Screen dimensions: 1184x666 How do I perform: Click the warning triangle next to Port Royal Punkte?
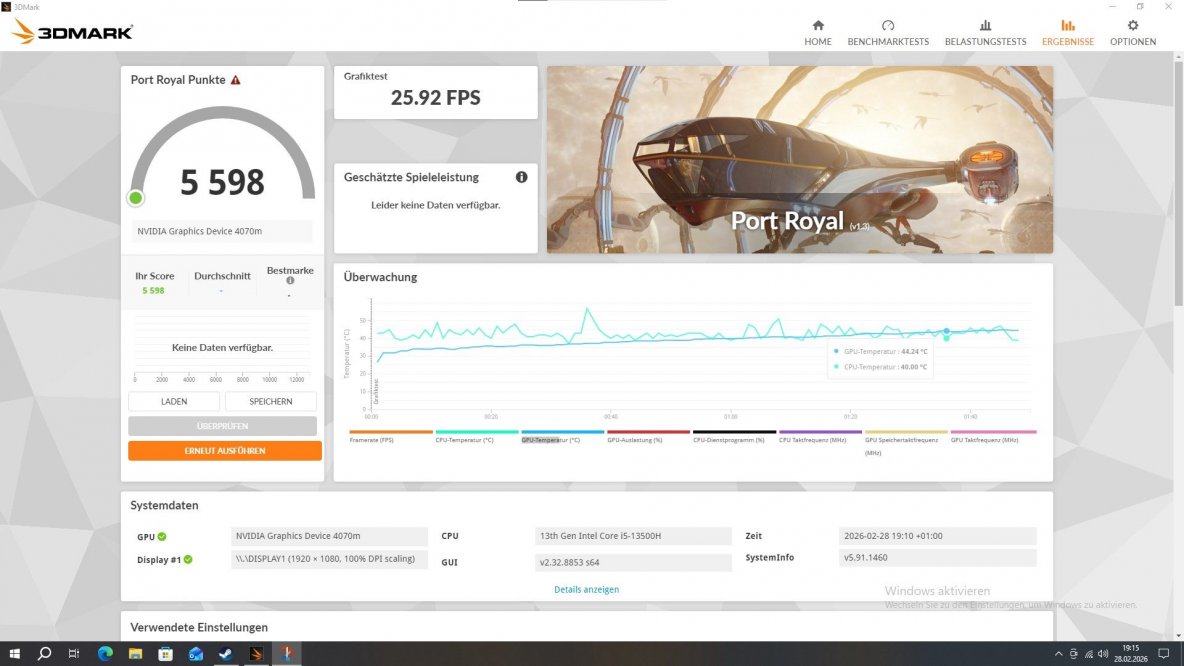[236, 80]
